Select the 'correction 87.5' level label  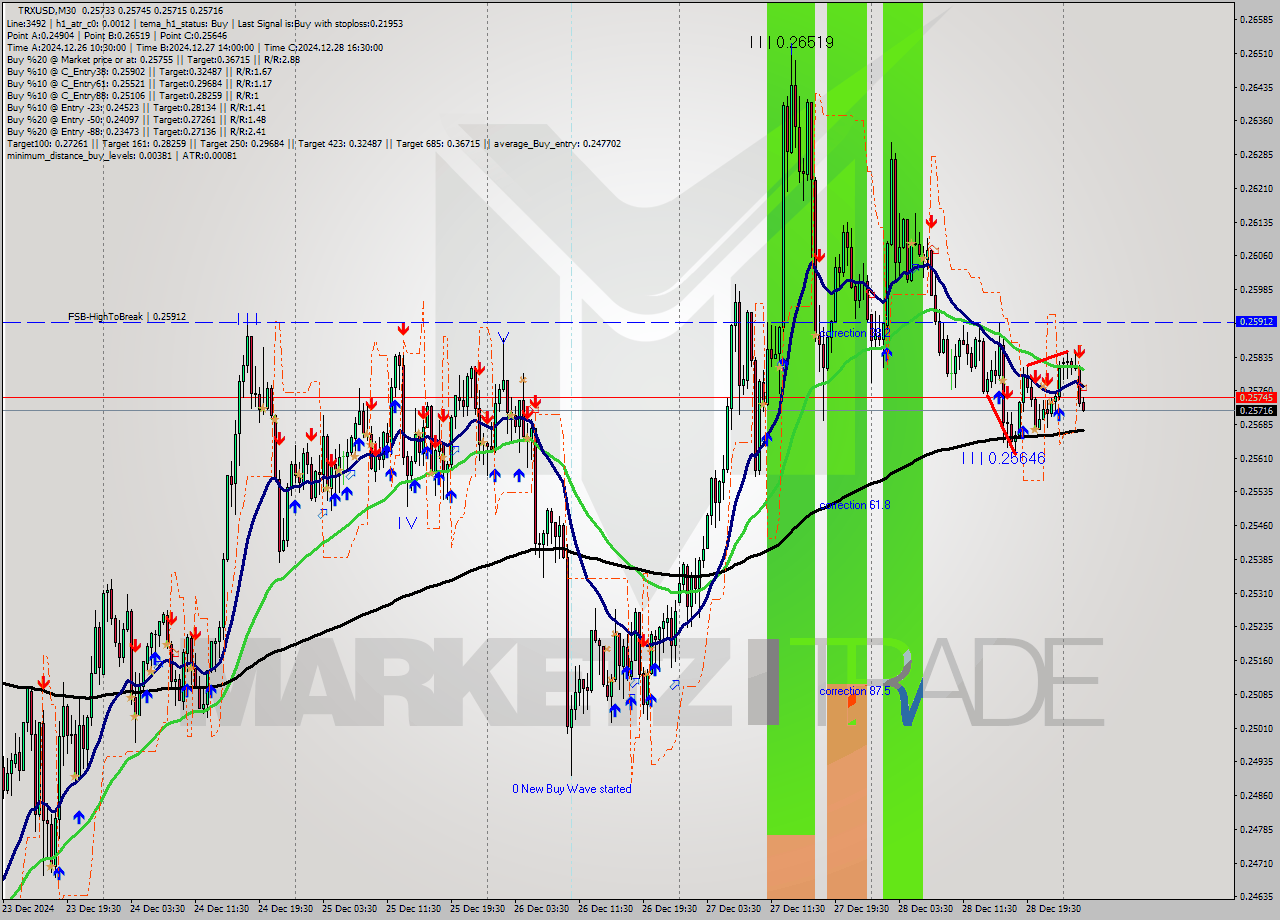854,691
